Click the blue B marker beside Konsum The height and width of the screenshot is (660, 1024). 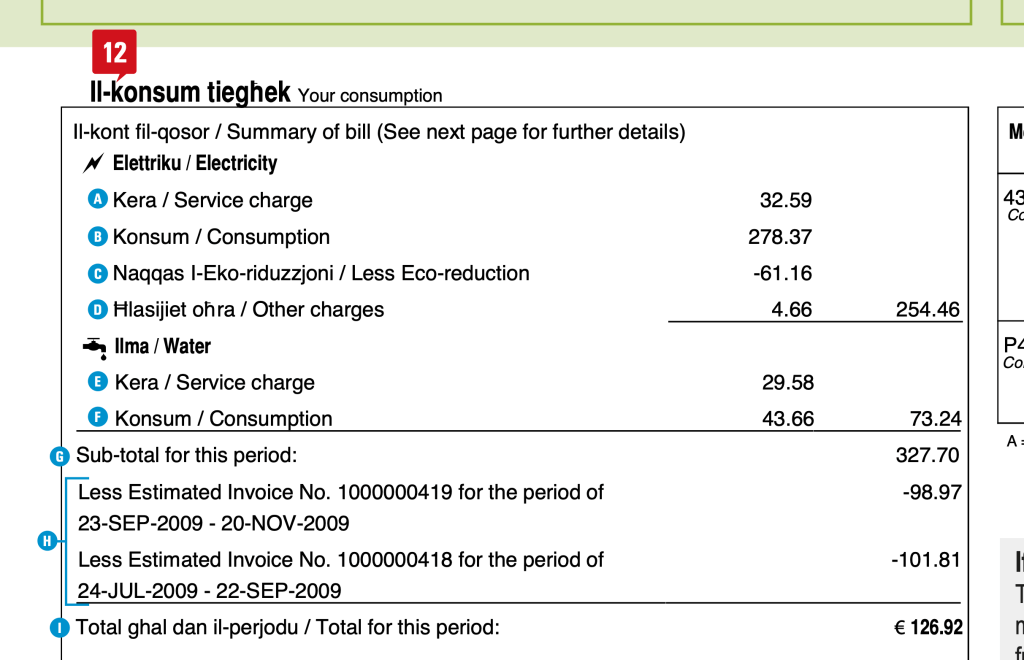tap(98, 236)
